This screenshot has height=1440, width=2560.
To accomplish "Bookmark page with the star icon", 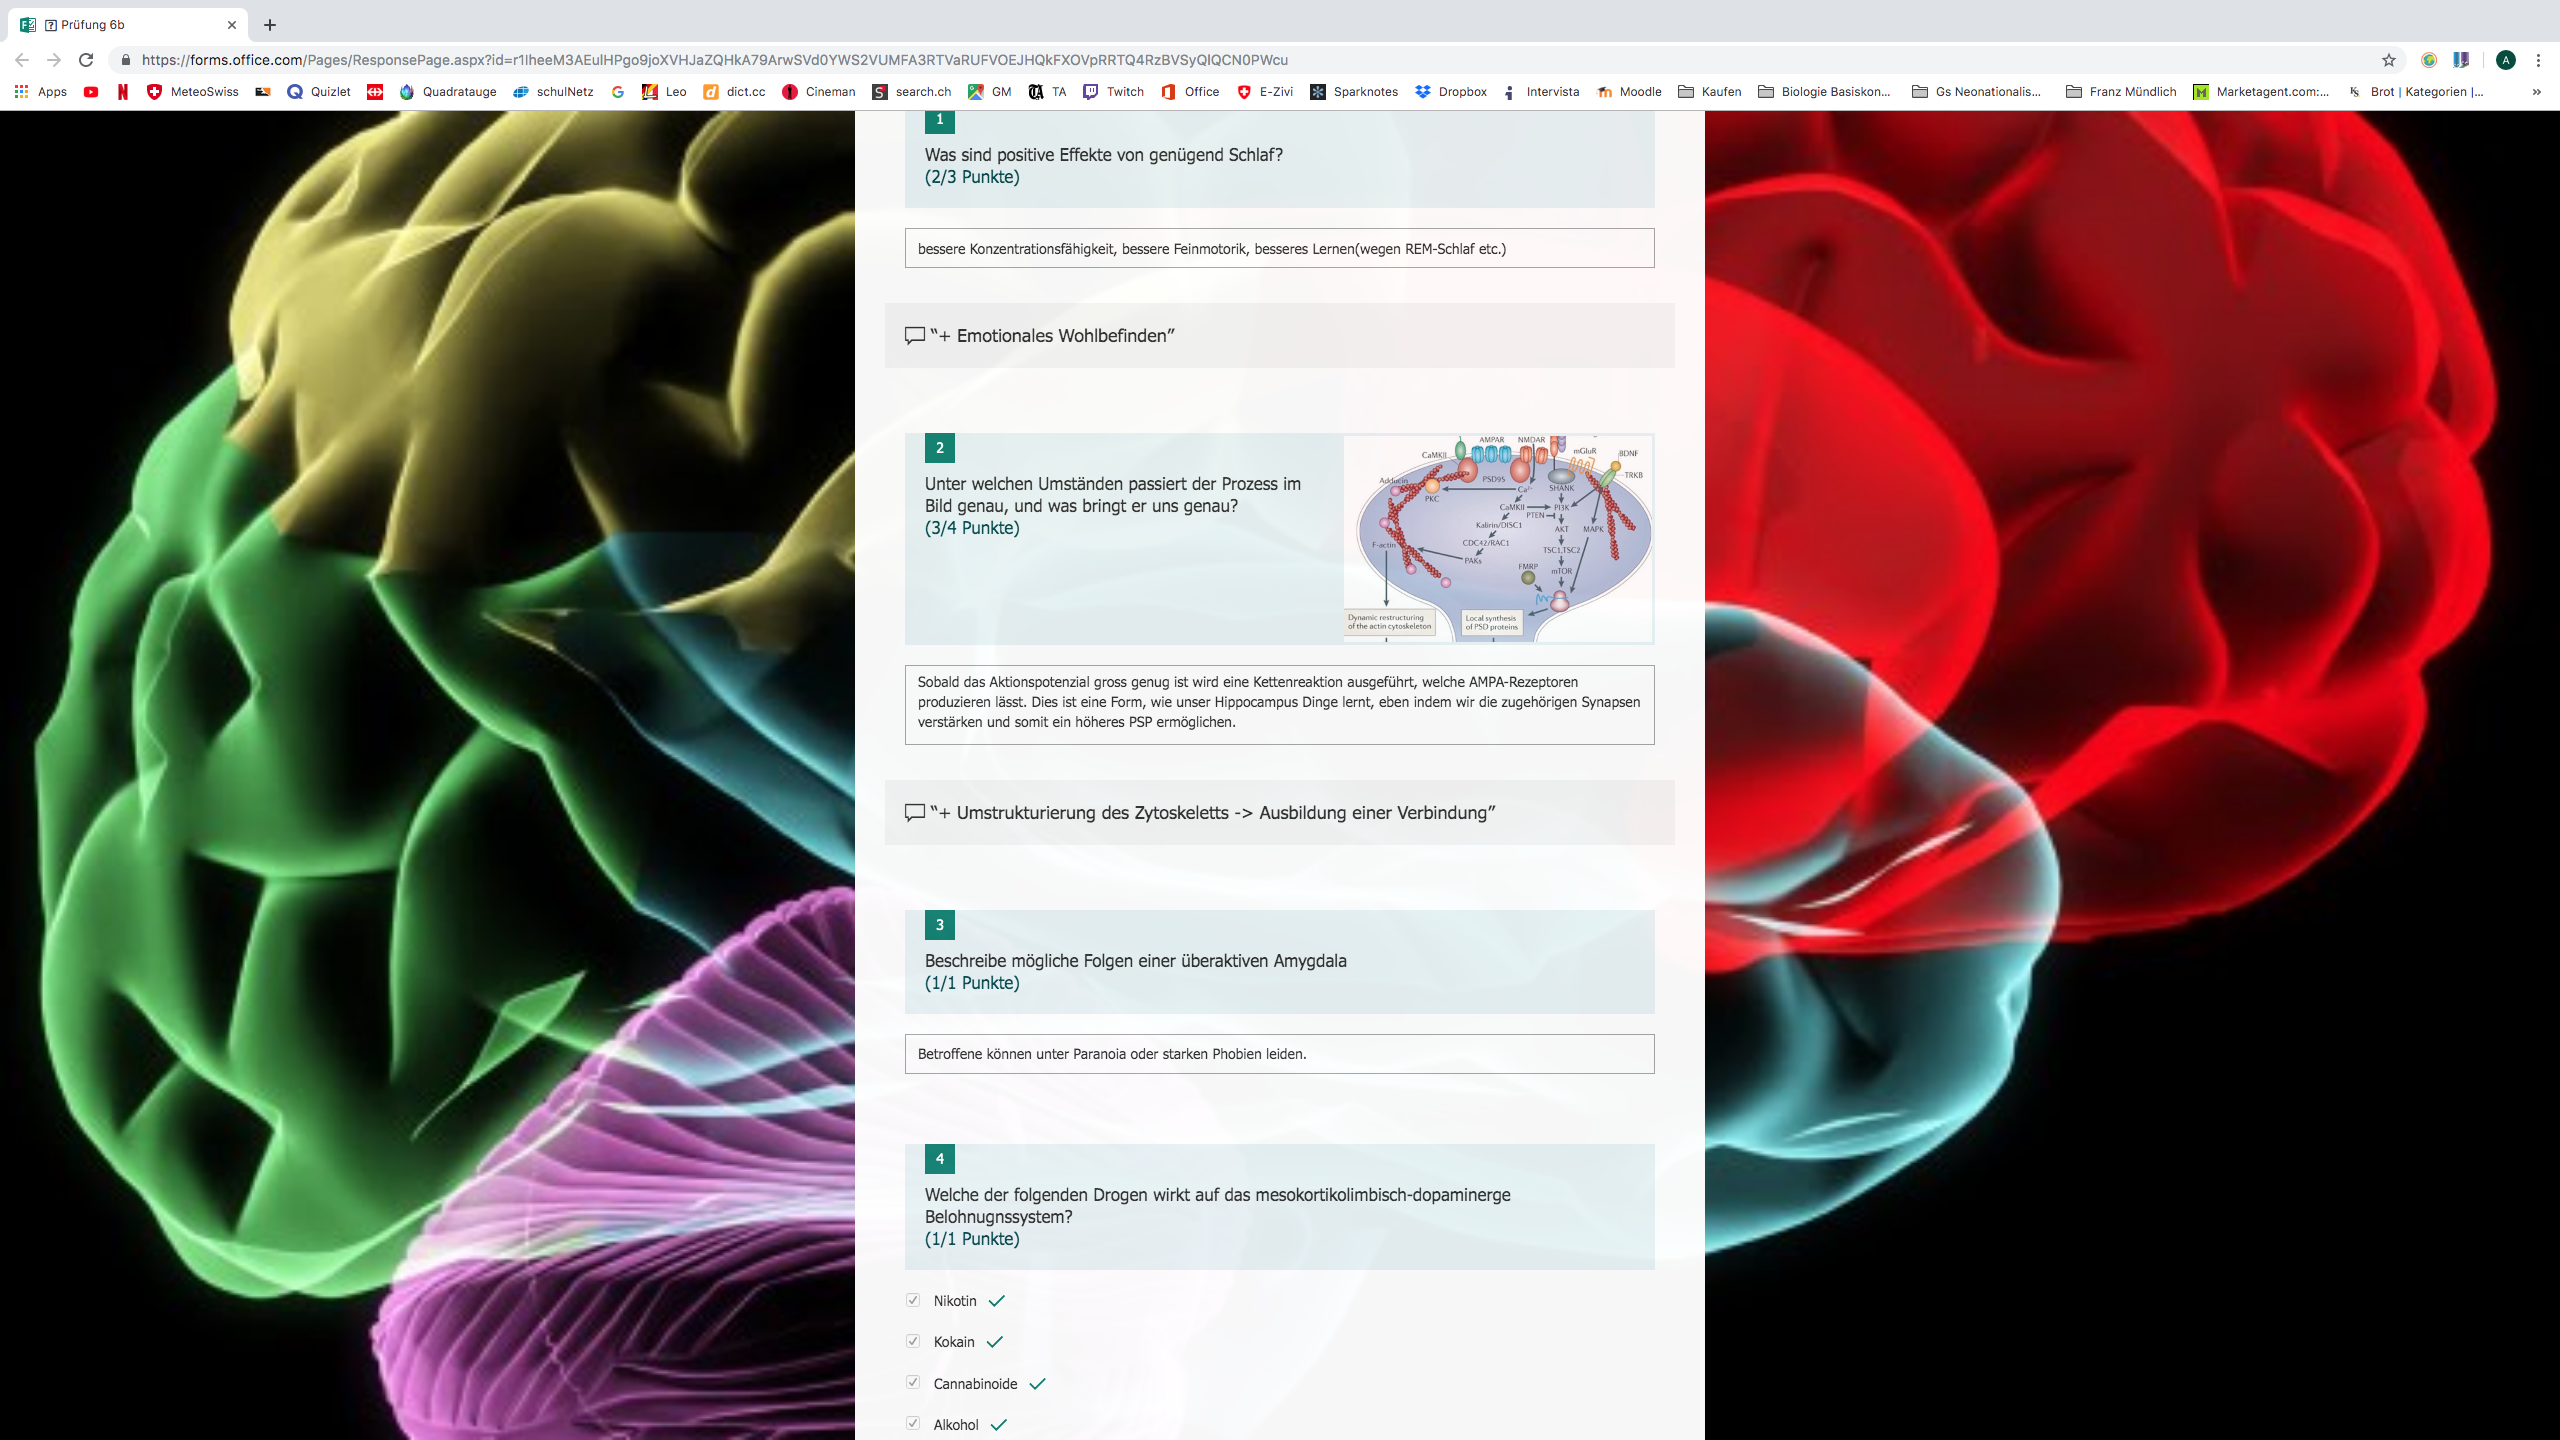I will [x=2389, y=60].
